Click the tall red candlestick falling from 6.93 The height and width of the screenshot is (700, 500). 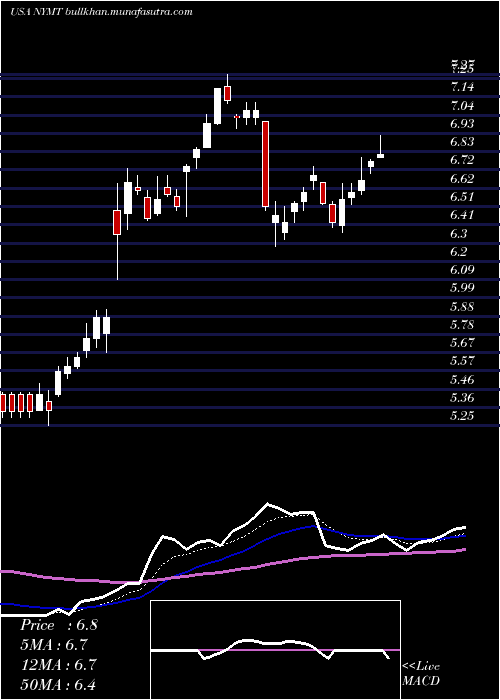(x=265, y=164)
